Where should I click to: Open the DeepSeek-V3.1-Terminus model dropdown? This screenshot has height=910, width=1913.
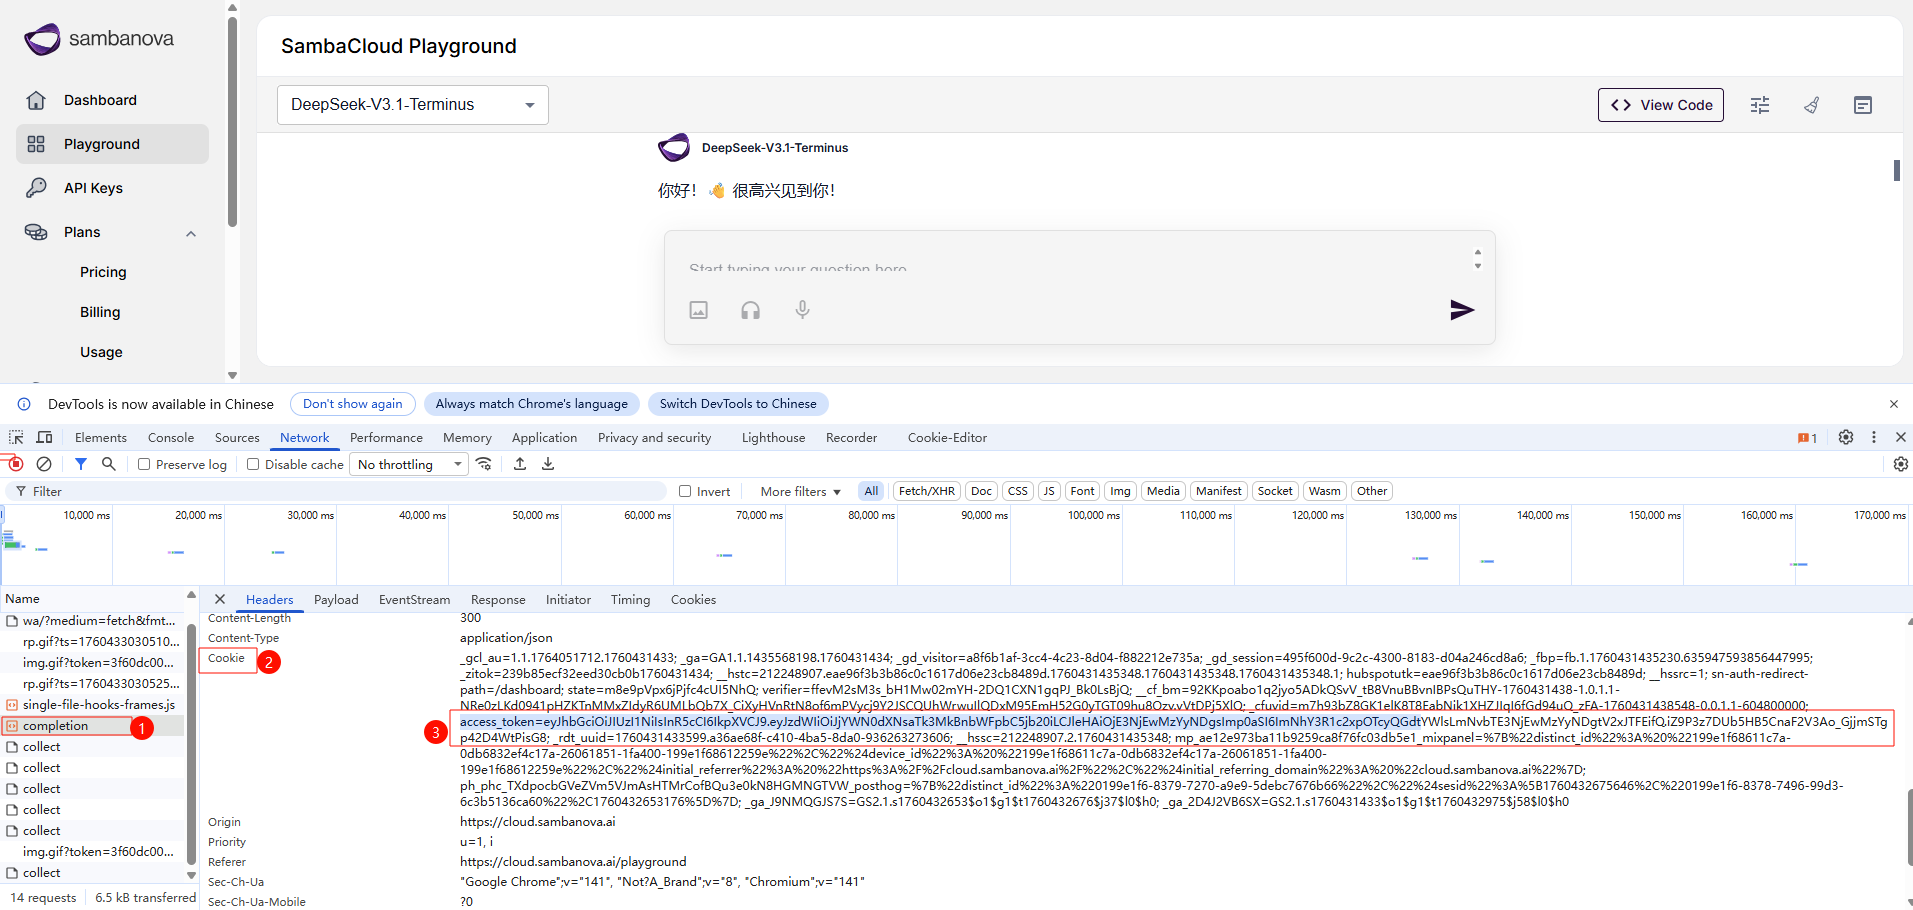[x=412, y=105]
